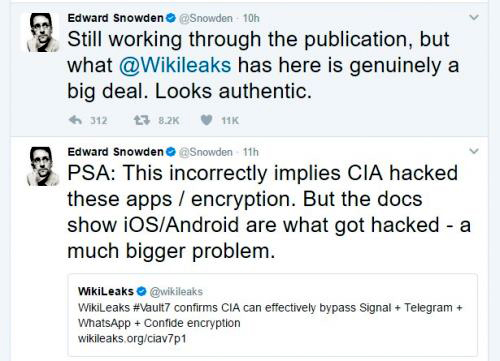Image resolution: width=500 pixels, height=361 pixels.
Task: Open the @Wikileaks mention link
Action: 175,65
